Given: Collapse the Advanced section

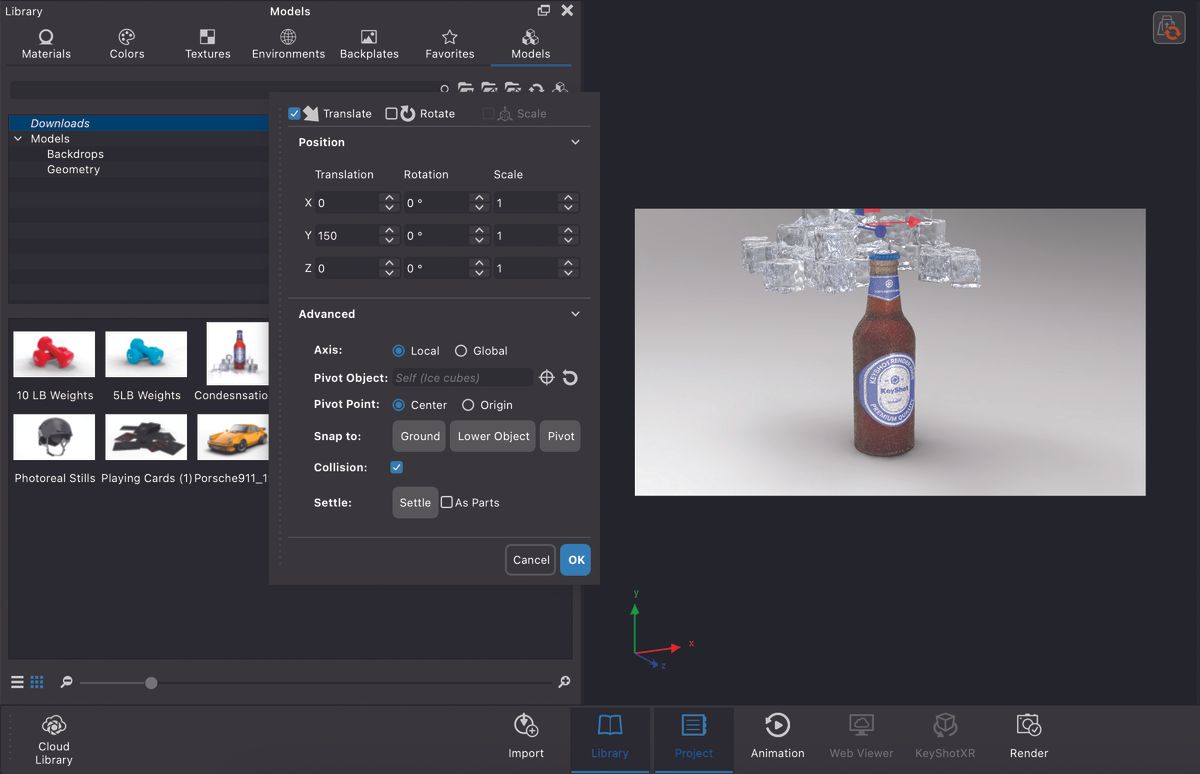Looking at the screenshot, I should pos(575,313).
